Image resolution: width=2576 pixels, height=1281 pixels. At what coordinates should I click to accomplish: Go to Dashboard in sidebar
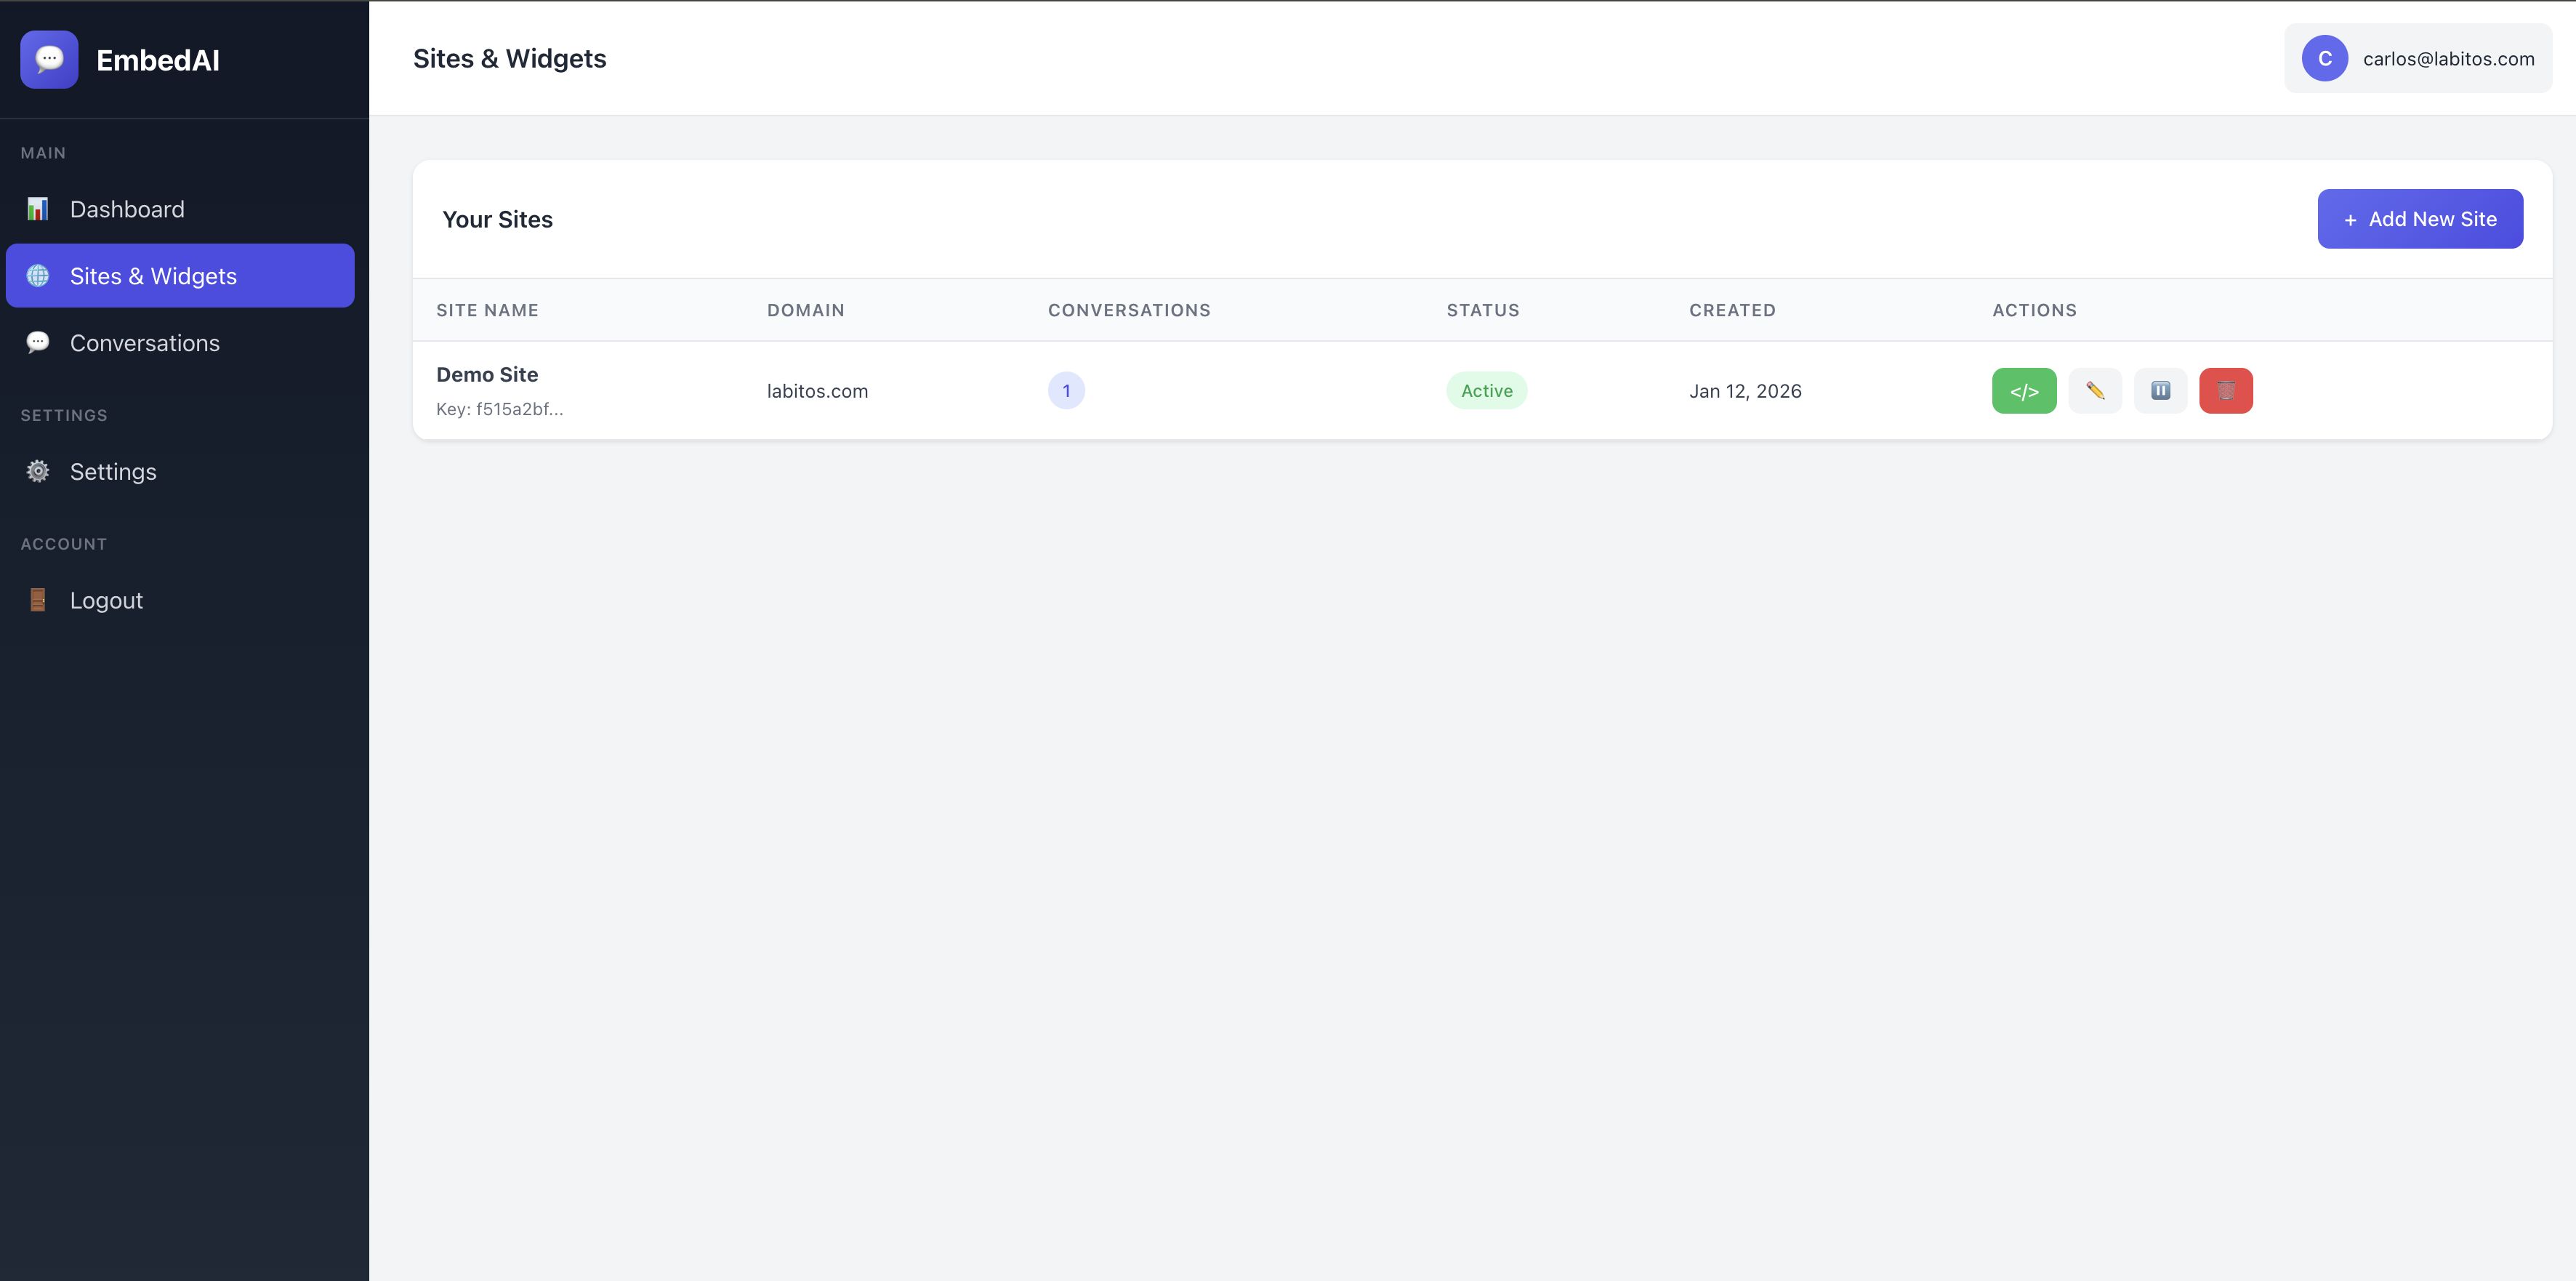[127, 209]
